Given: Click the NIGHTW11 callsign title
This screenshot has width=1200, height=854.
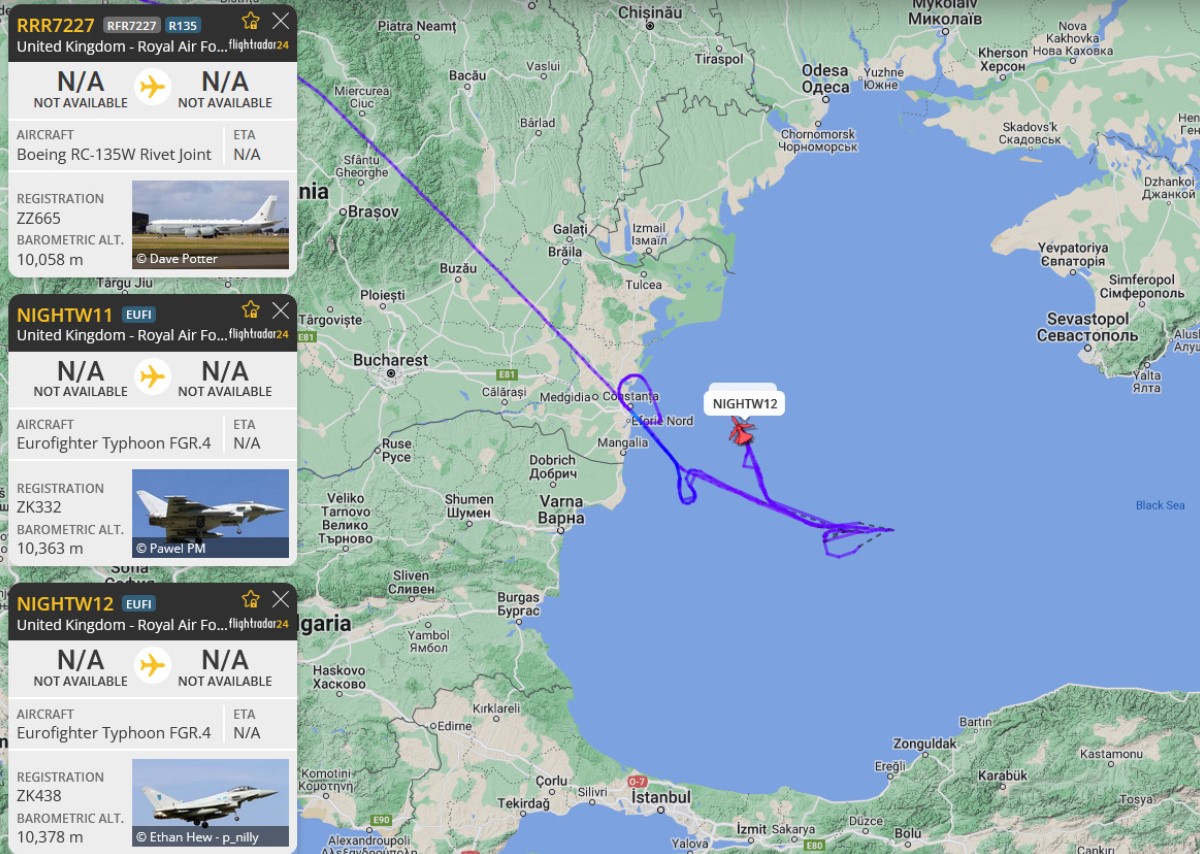Looking at the screenshot, I should coord(65,314).
